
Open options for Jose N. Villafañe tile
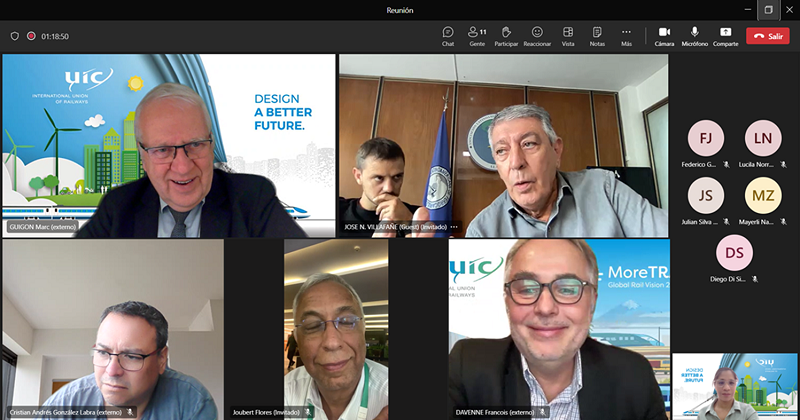coord(453,228)
